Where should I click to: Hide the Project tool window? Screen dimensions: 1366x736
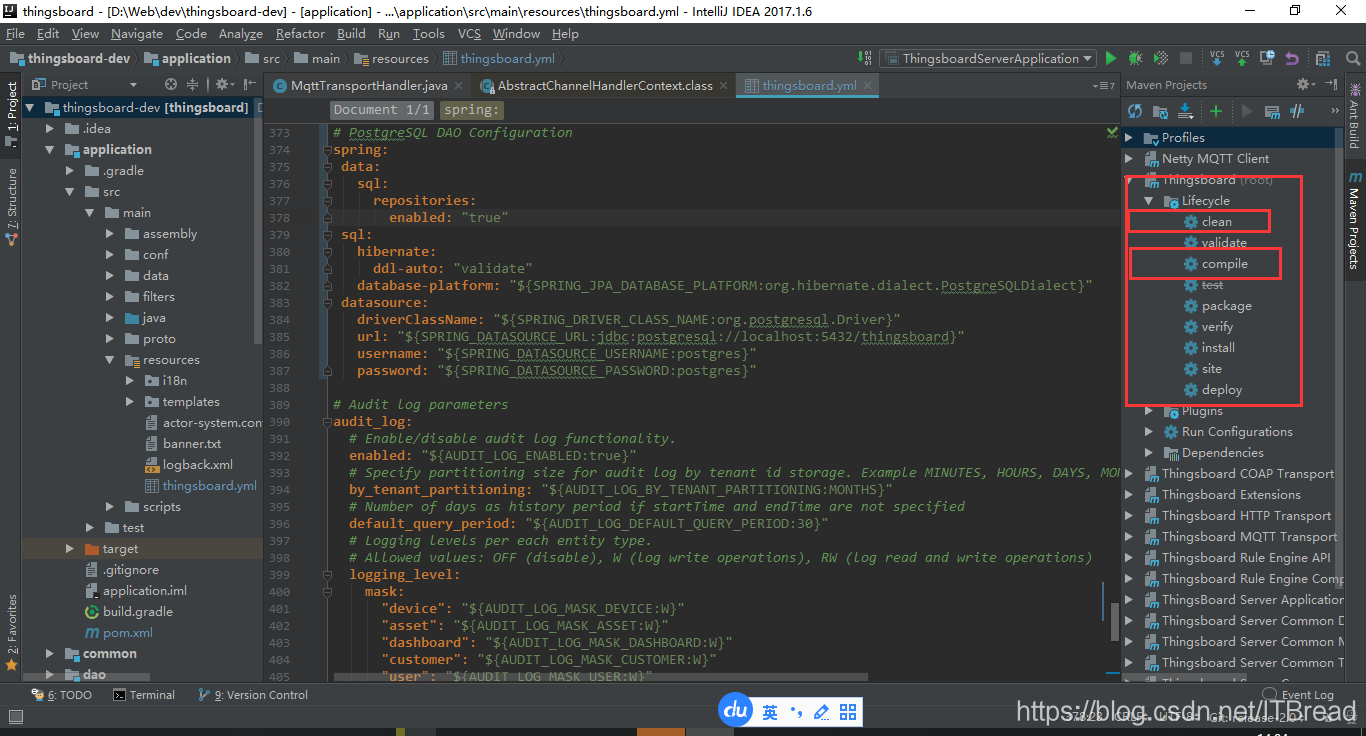pos(249,84)
